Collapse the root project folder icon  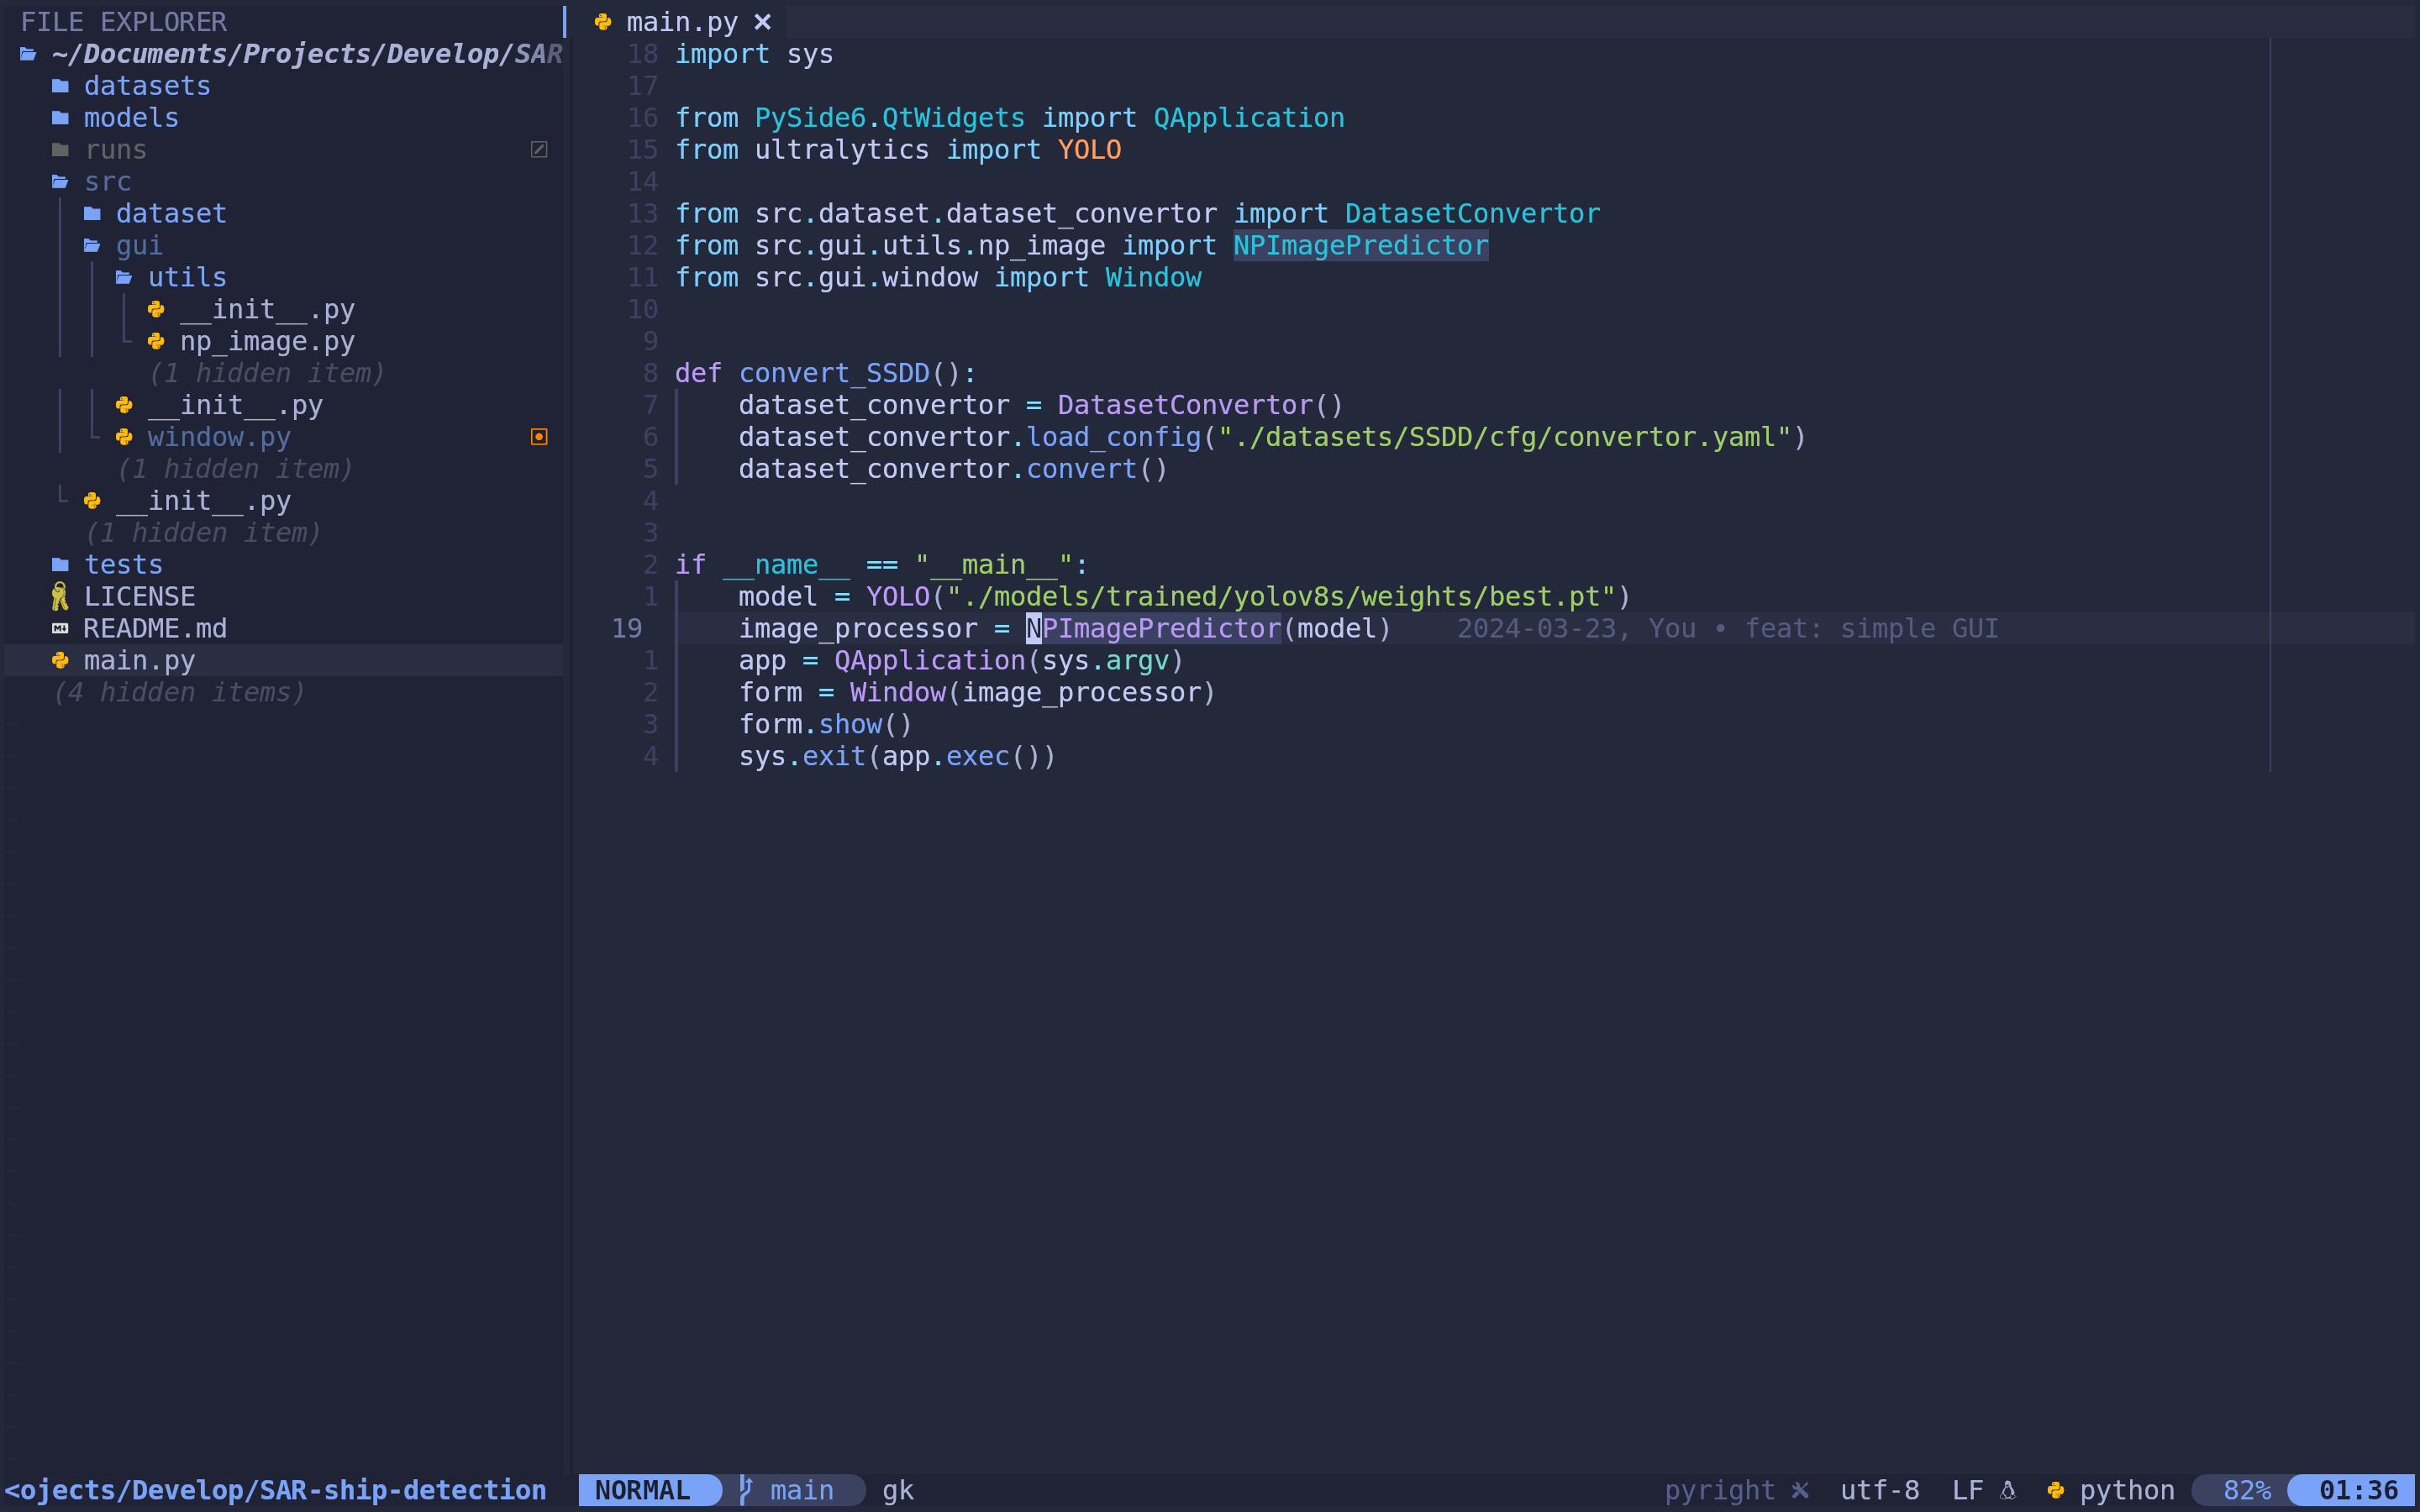point(28,54)
